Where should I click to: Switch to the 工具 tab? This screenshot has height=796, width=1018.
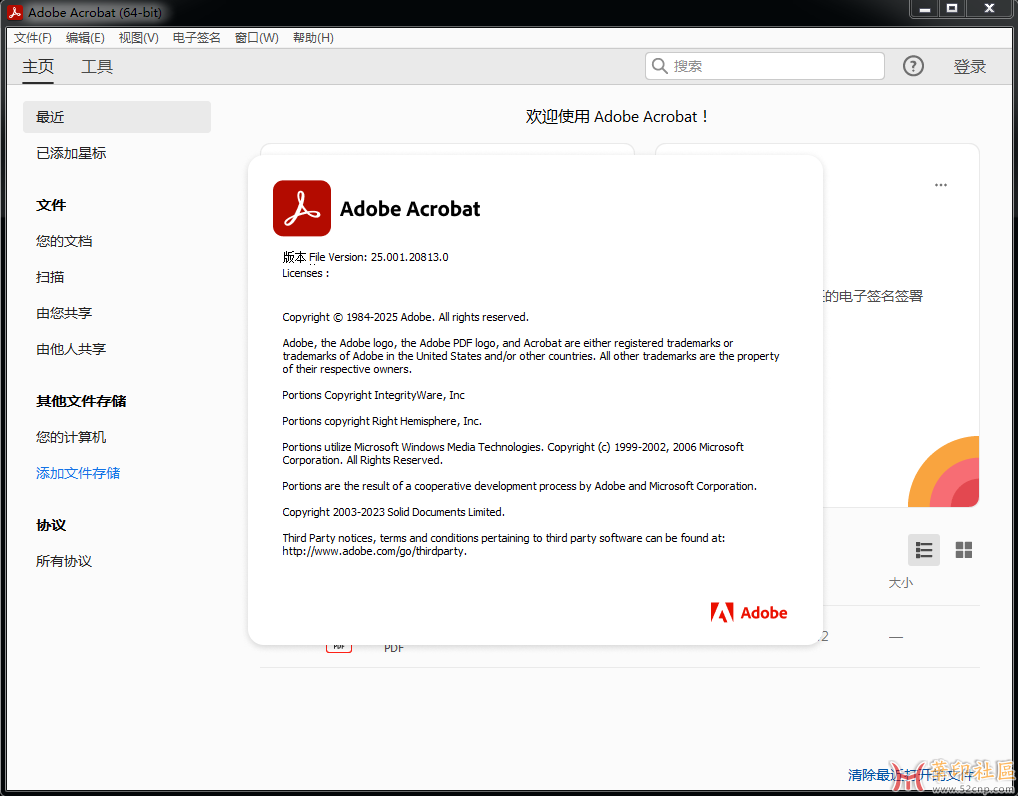(x=97, y=67)
